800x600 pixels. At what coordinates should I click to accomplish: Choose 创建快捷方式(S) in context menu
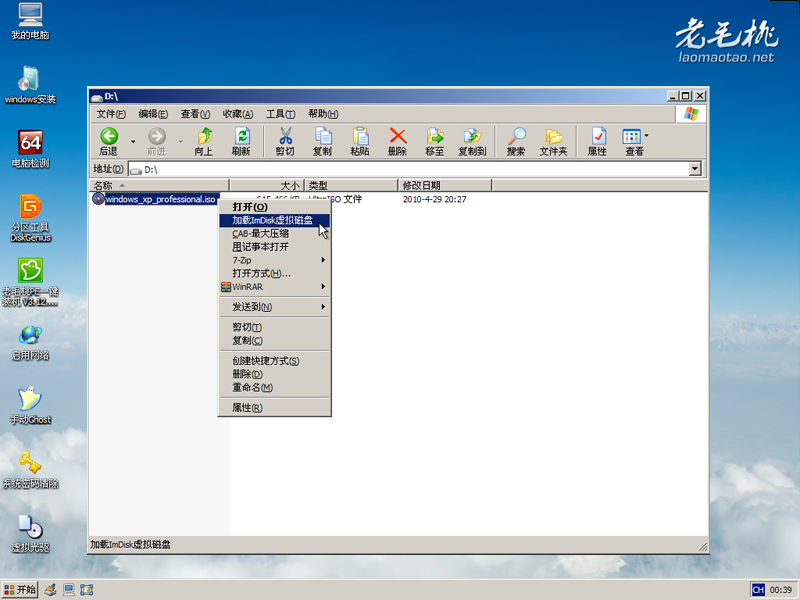pyautogui.click(x=274, y=361)
